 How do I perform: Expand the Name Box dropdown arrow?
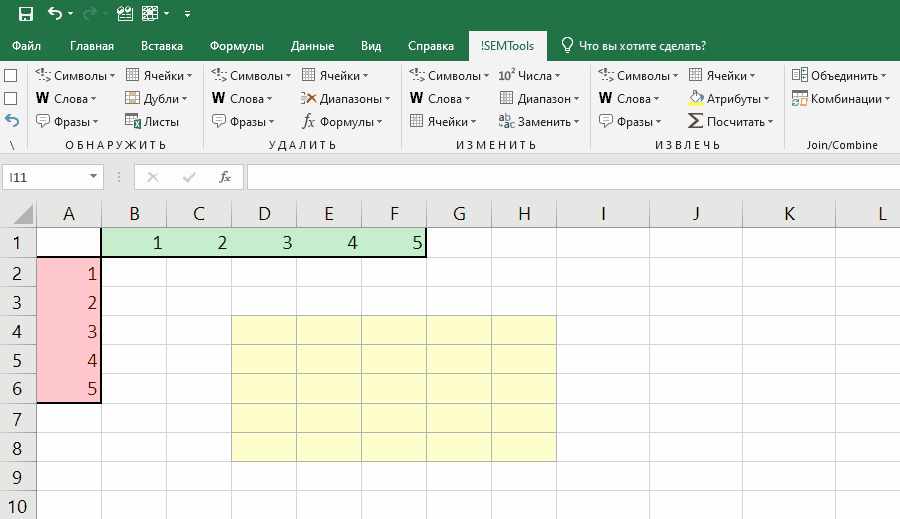(93, 177)
